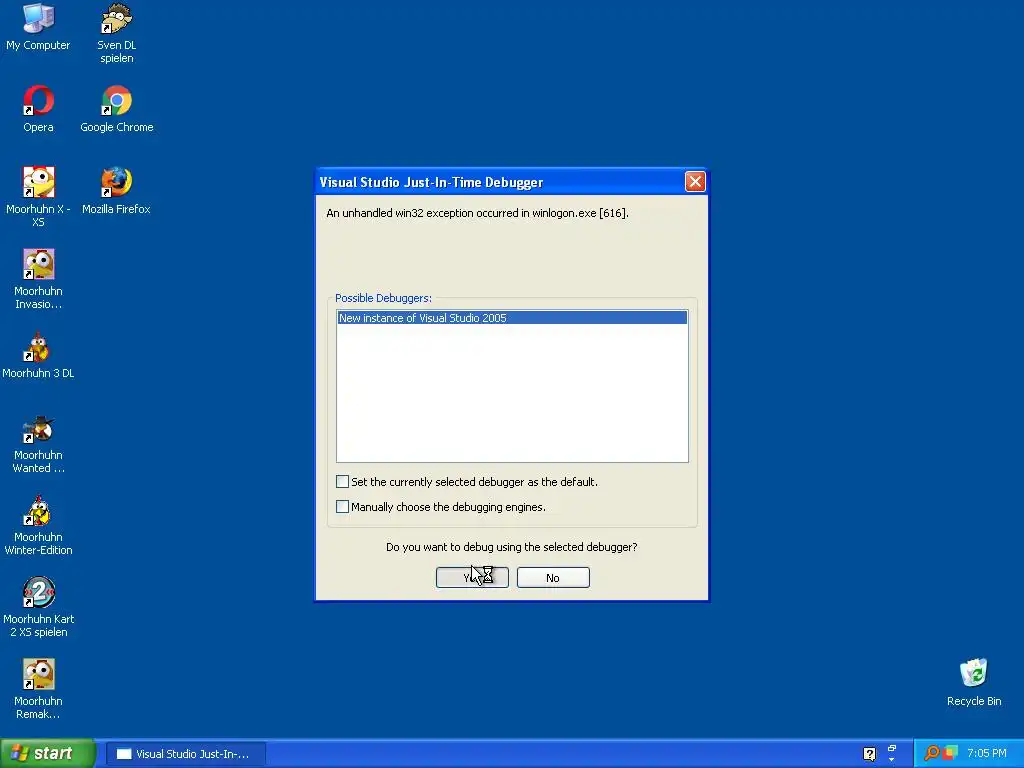Screen dimensions: 1024x768
Task: Click the help question mark tray icon
Action: (x=869, y=754)
